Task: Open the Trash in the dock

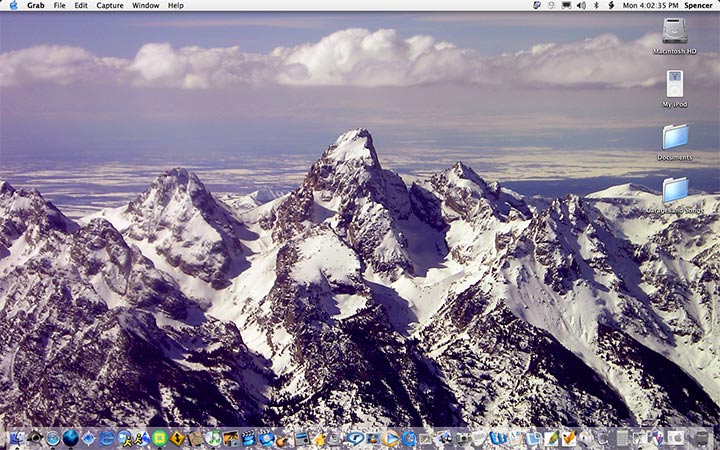Action: 702,439
